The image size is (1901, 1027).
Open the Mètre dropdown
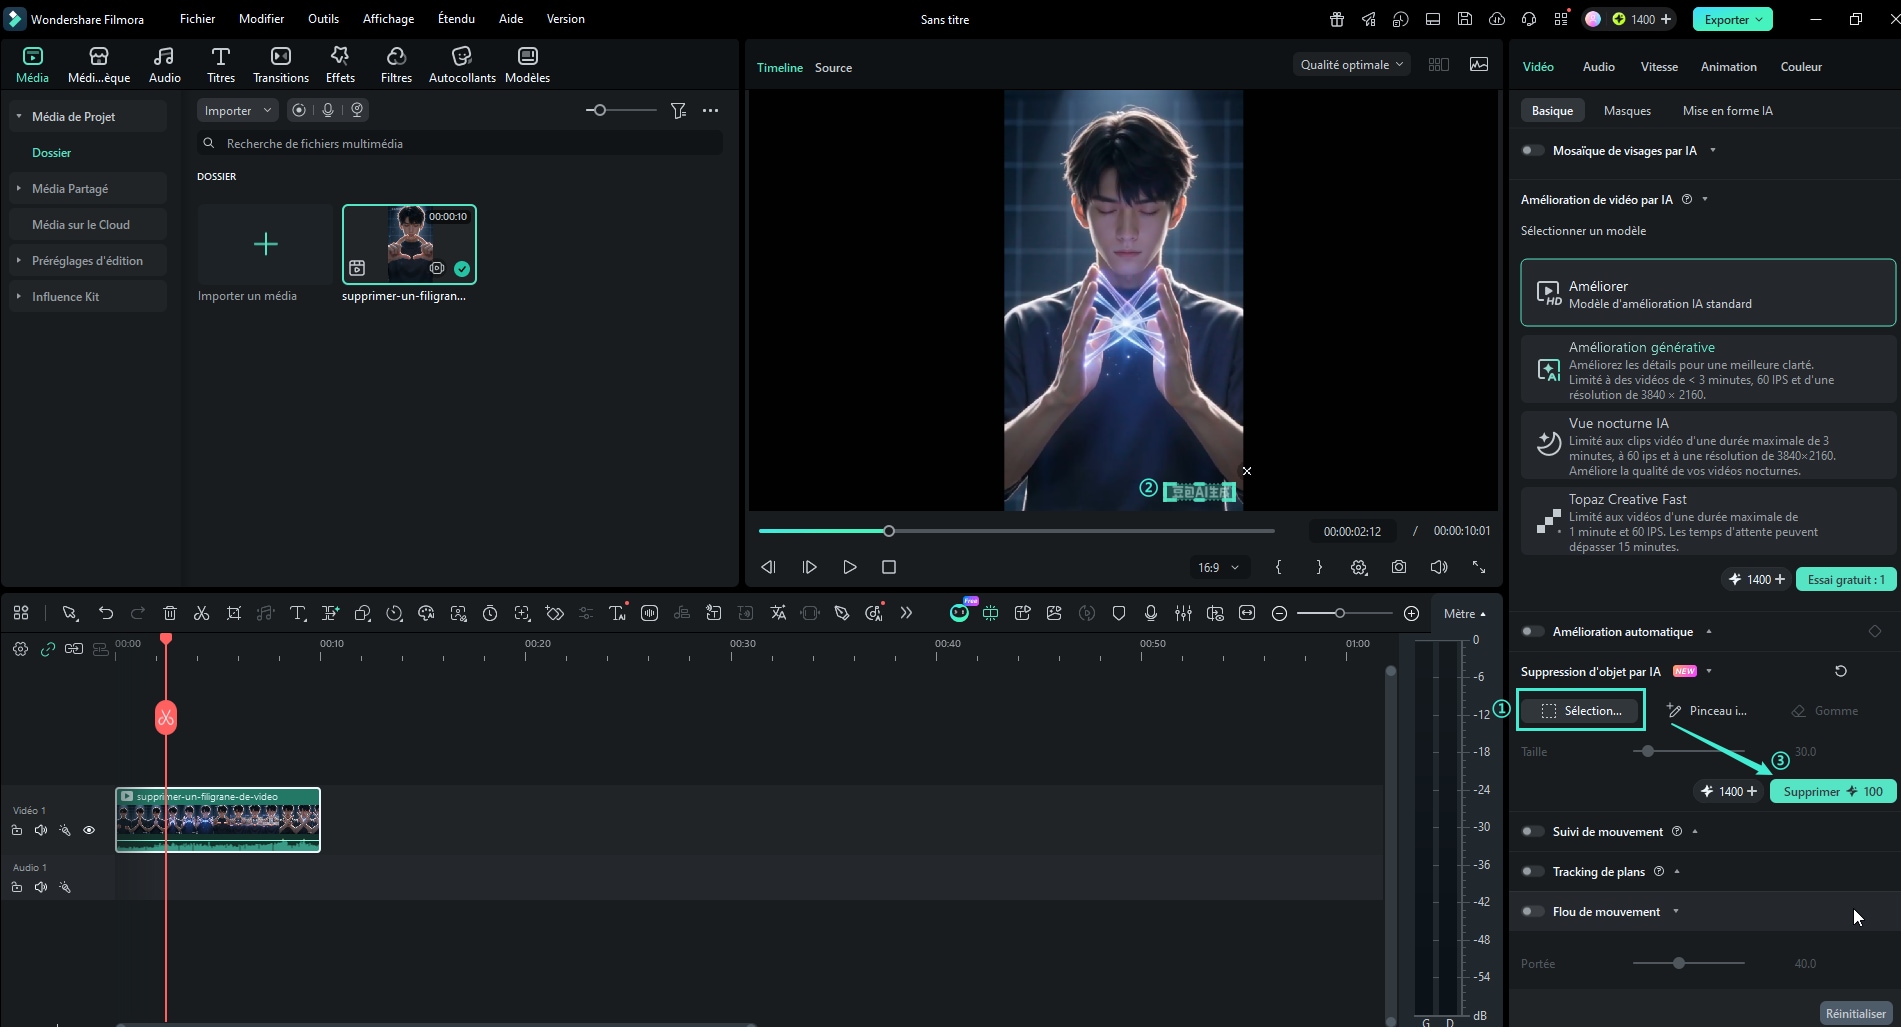click(x=1464, y=613)
